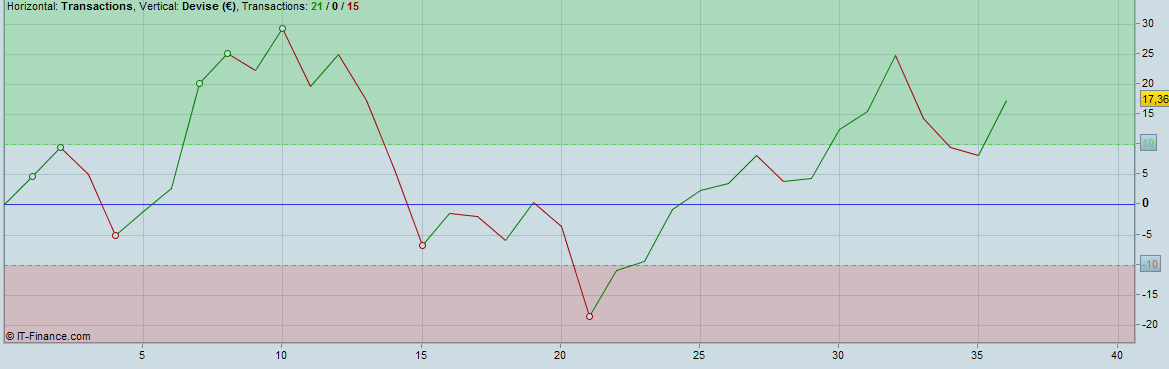This screenshot has height=369, width=1169.
Task: Click the green circle marker at transaction 7
Action: [x=199, y=83]
